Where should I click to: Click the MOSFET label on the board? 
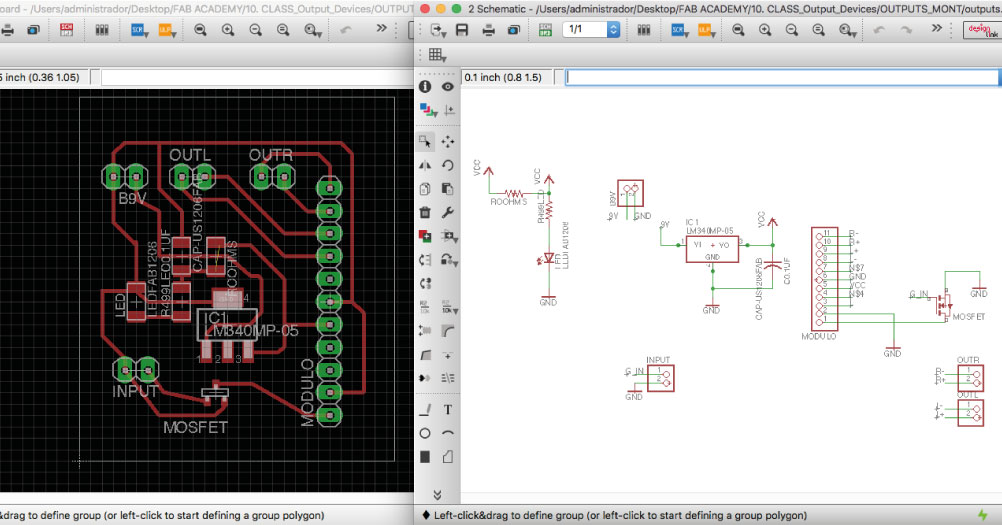(195, 427)
